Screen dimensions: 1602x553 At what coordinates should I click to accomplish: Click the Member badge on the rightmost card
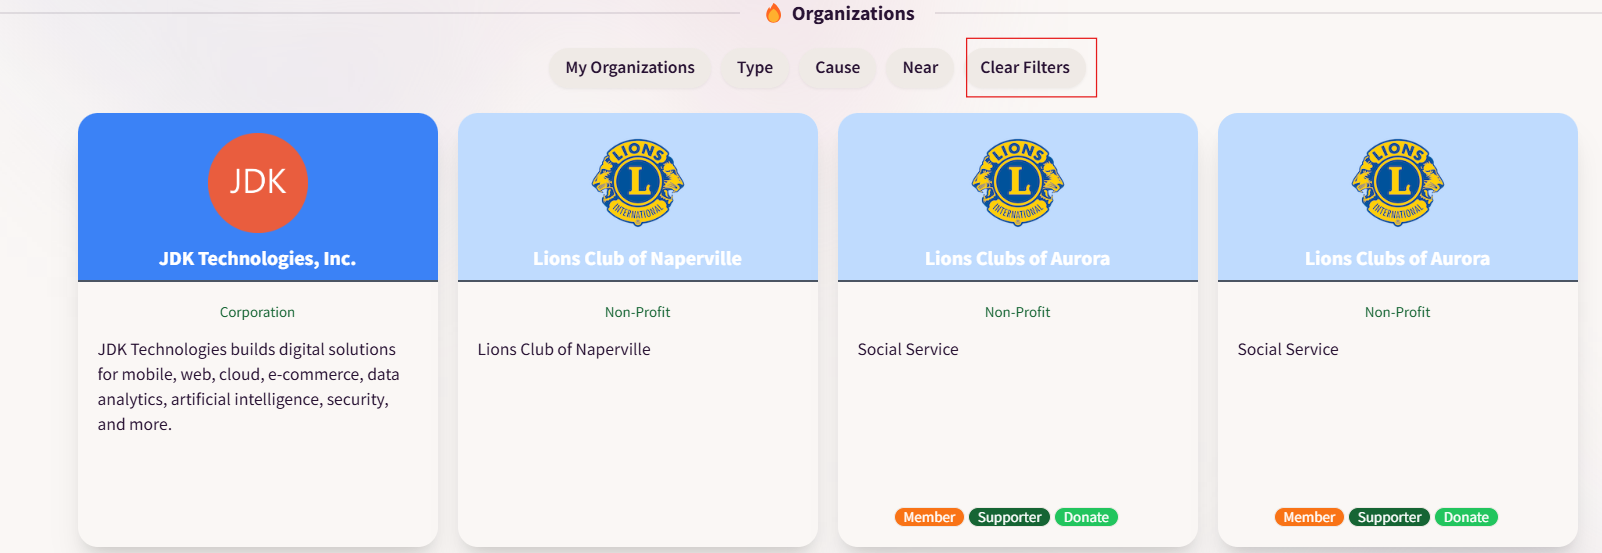(x=1308, y=517)
